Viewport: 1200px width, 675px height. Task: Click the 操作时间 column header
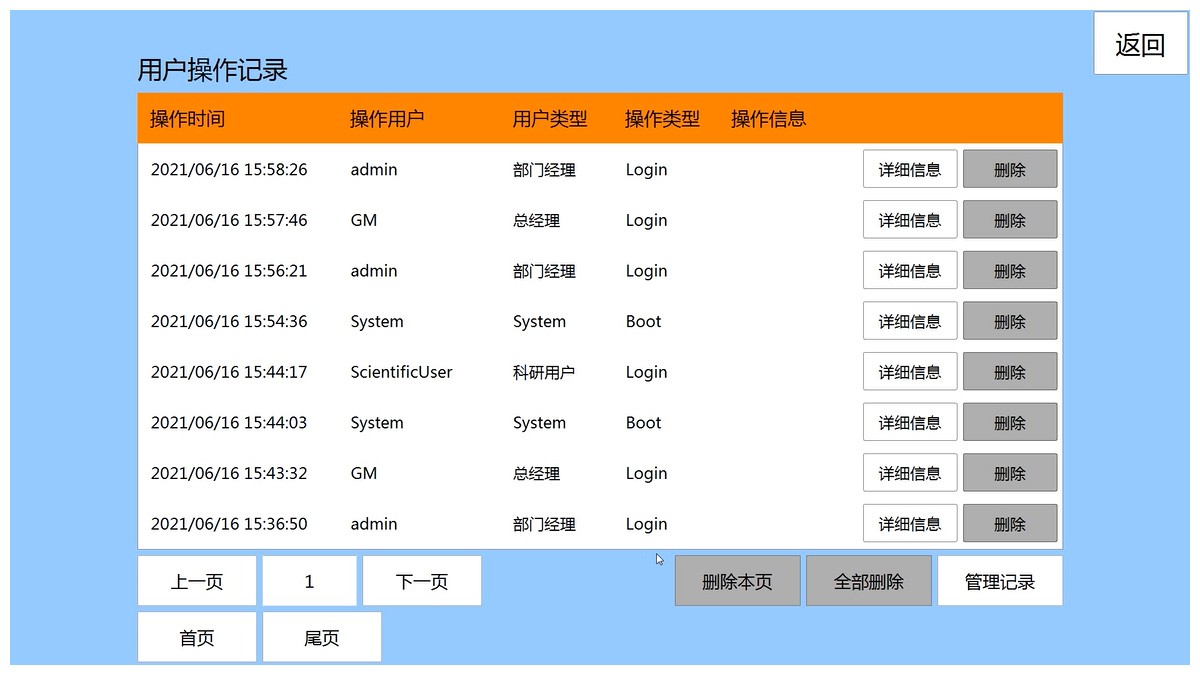(188, 119)
